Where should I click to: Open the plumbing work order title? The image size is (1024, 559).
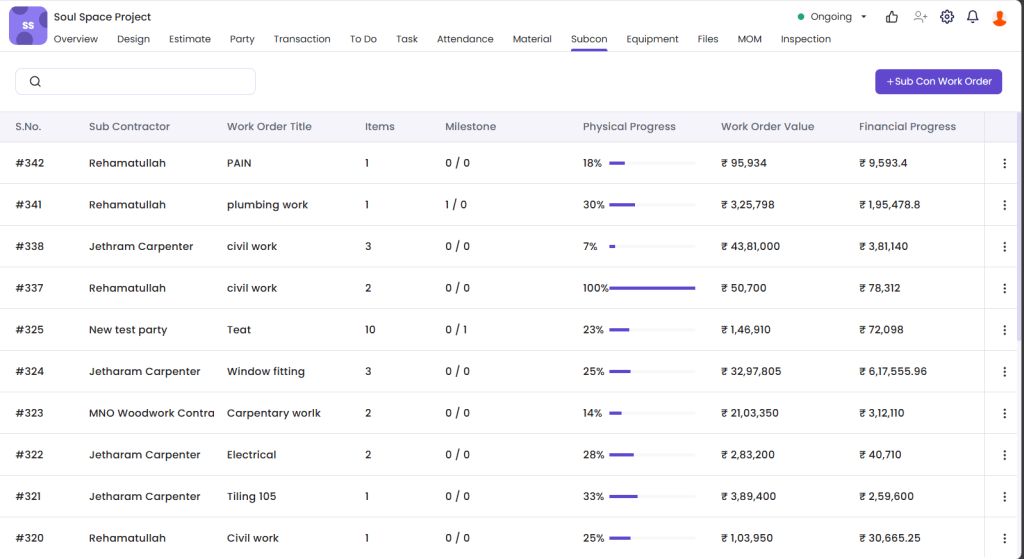point(267,205)
